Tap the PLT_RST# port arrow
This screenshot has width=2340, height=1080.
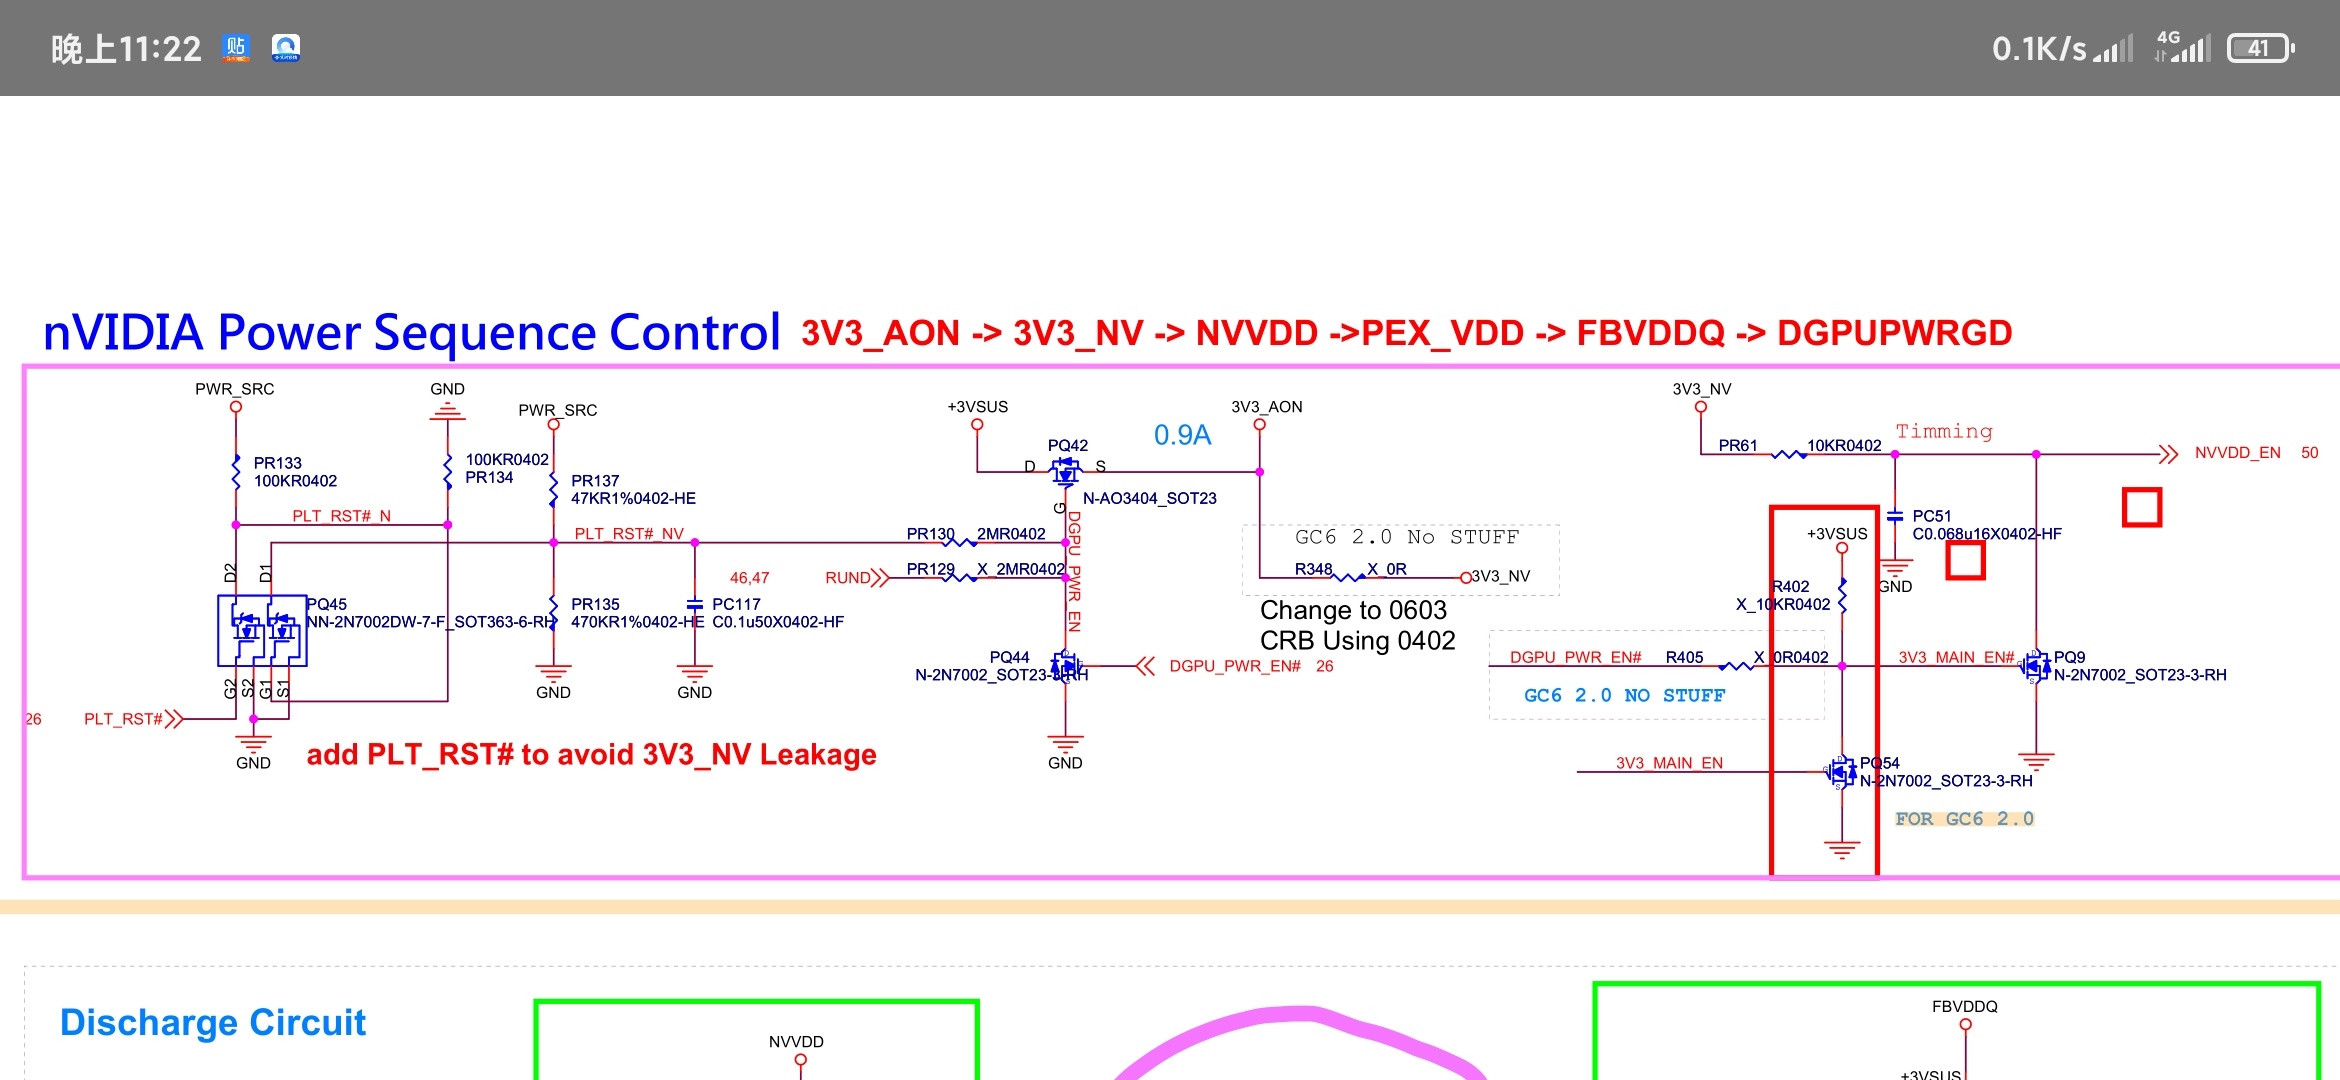click(173, 719)
